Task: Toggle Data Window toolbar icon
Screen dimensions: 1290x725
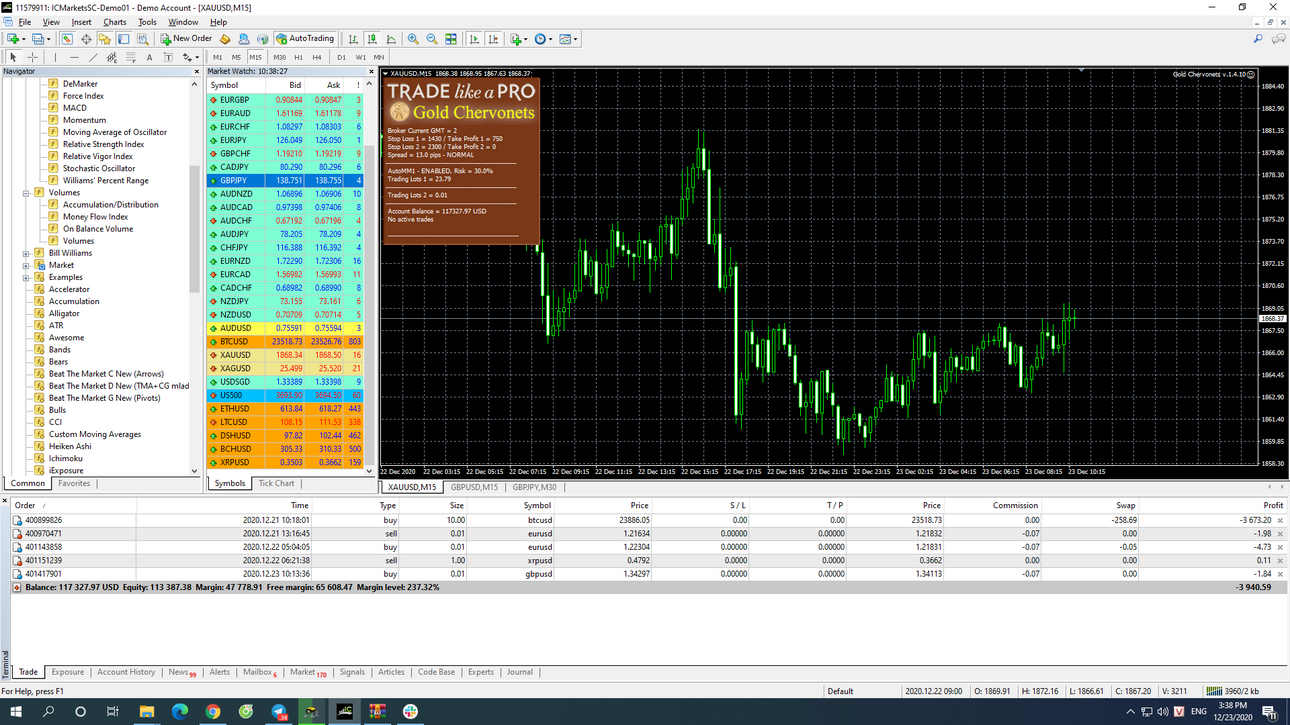Action: click(86, 39)
